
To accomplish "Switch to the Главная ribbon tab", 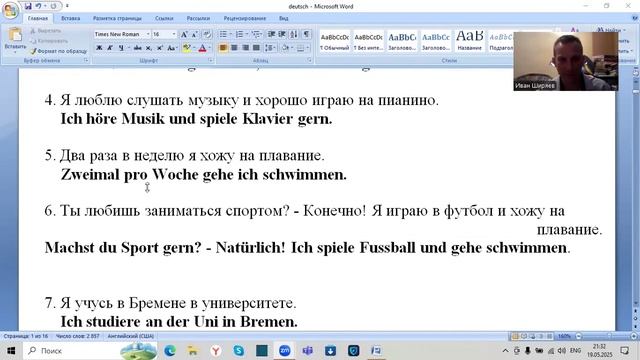I will [x=38, y=18].
